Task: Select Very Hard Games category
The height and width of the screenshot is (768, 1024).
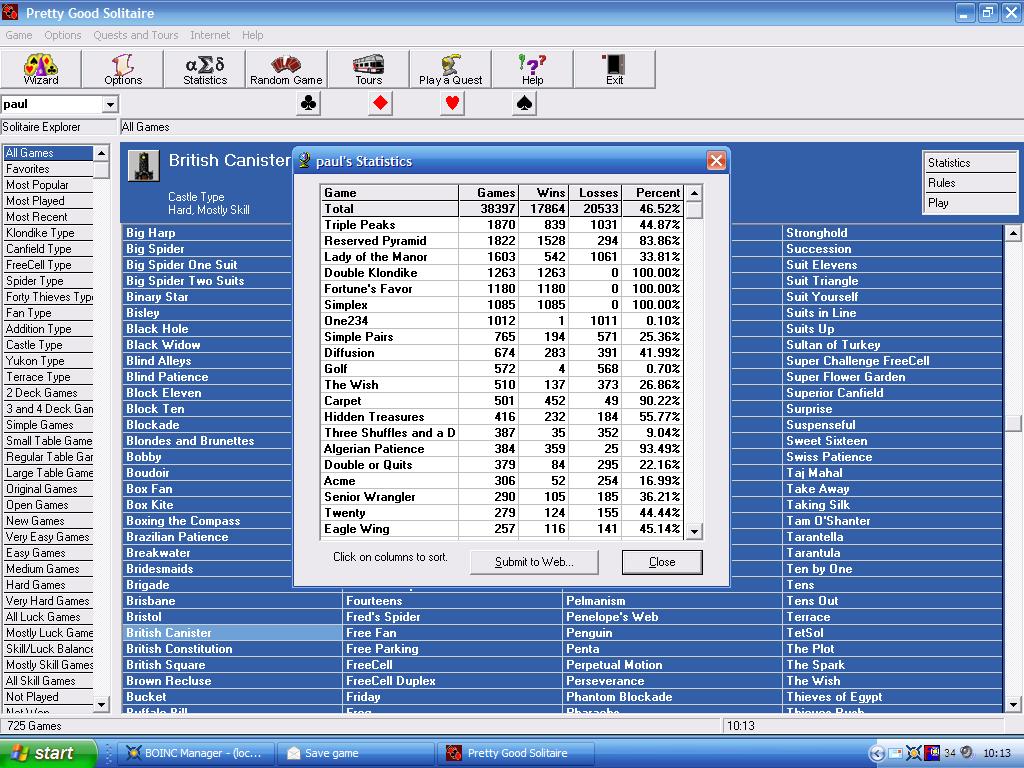Action: (x=48, y=601)
